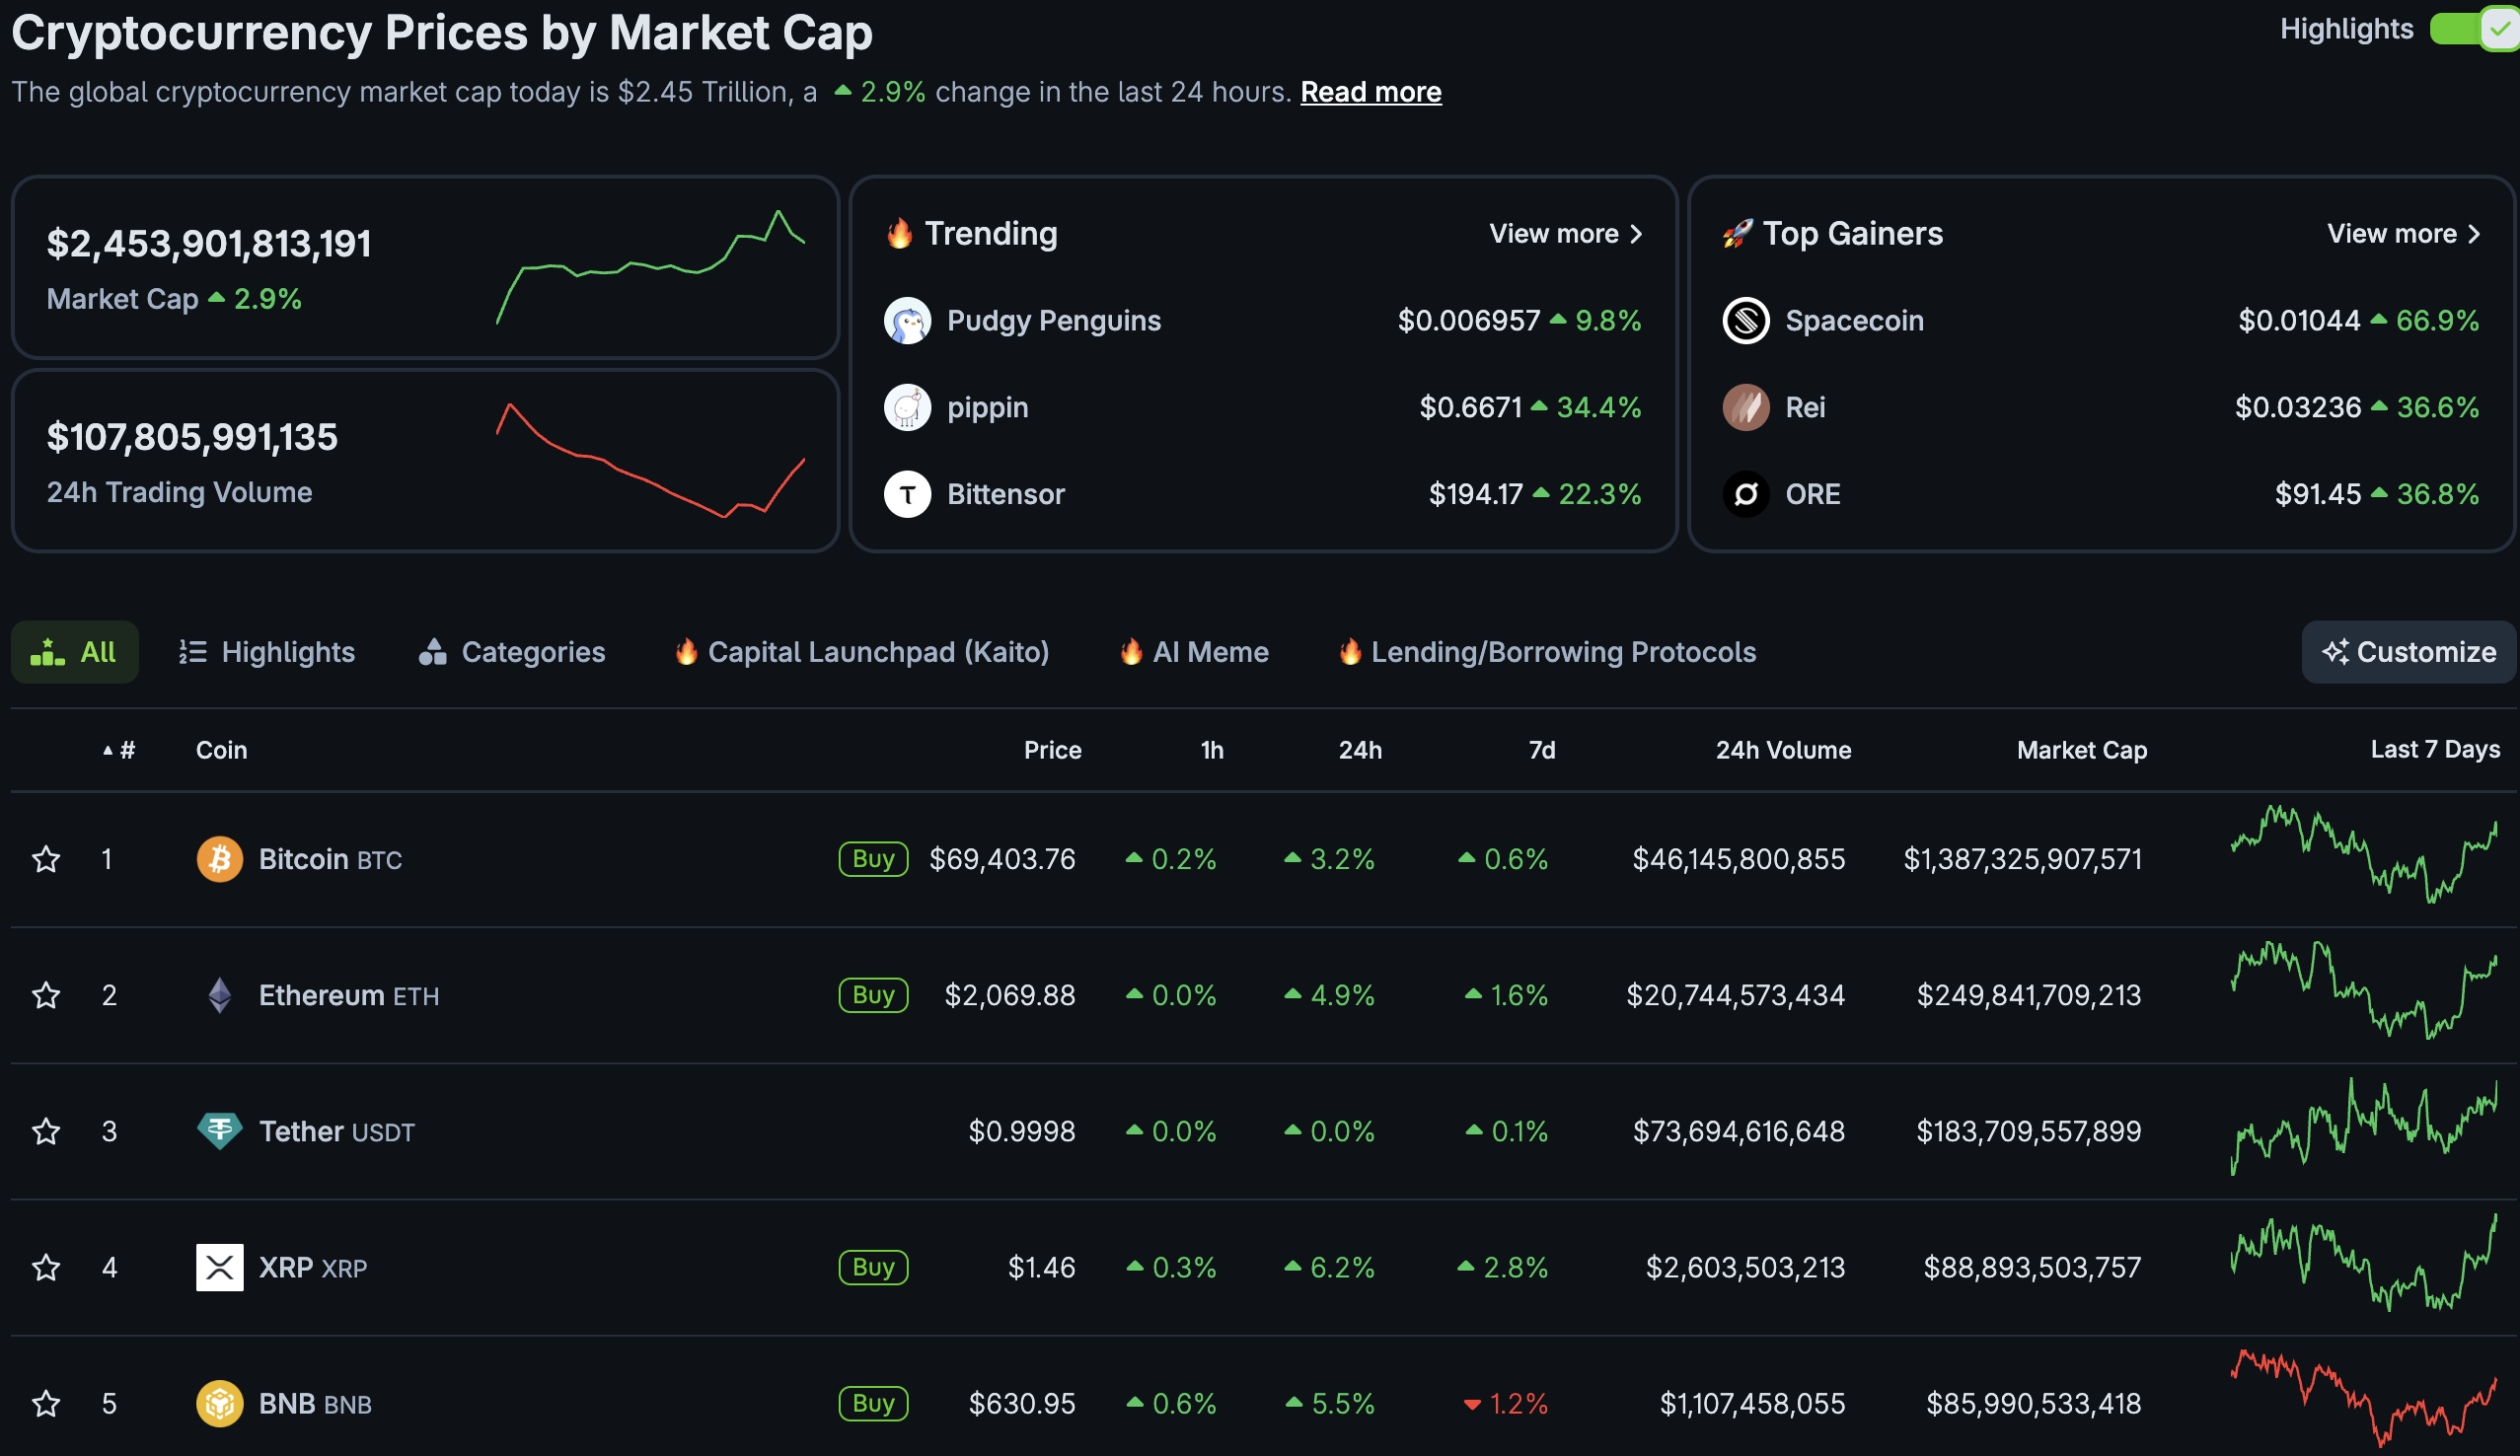
Task: Click the fire icon beside AI Meme
Action: tap(1131, 652)
